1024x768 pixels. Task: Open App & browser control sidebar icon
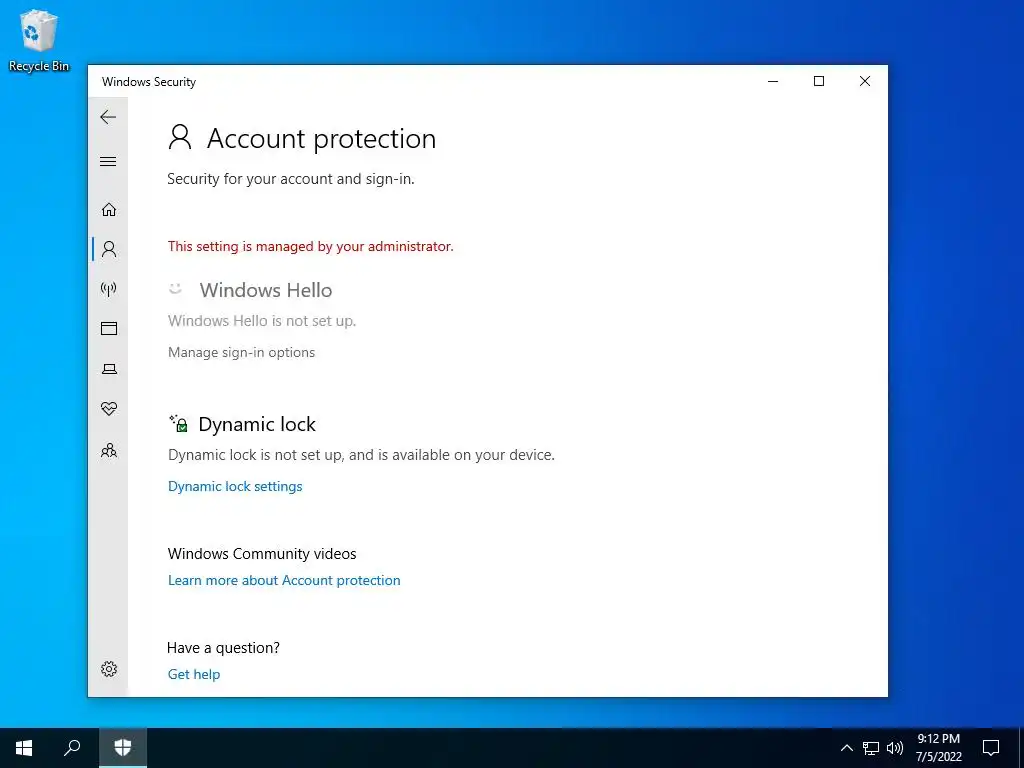point(109,328)
